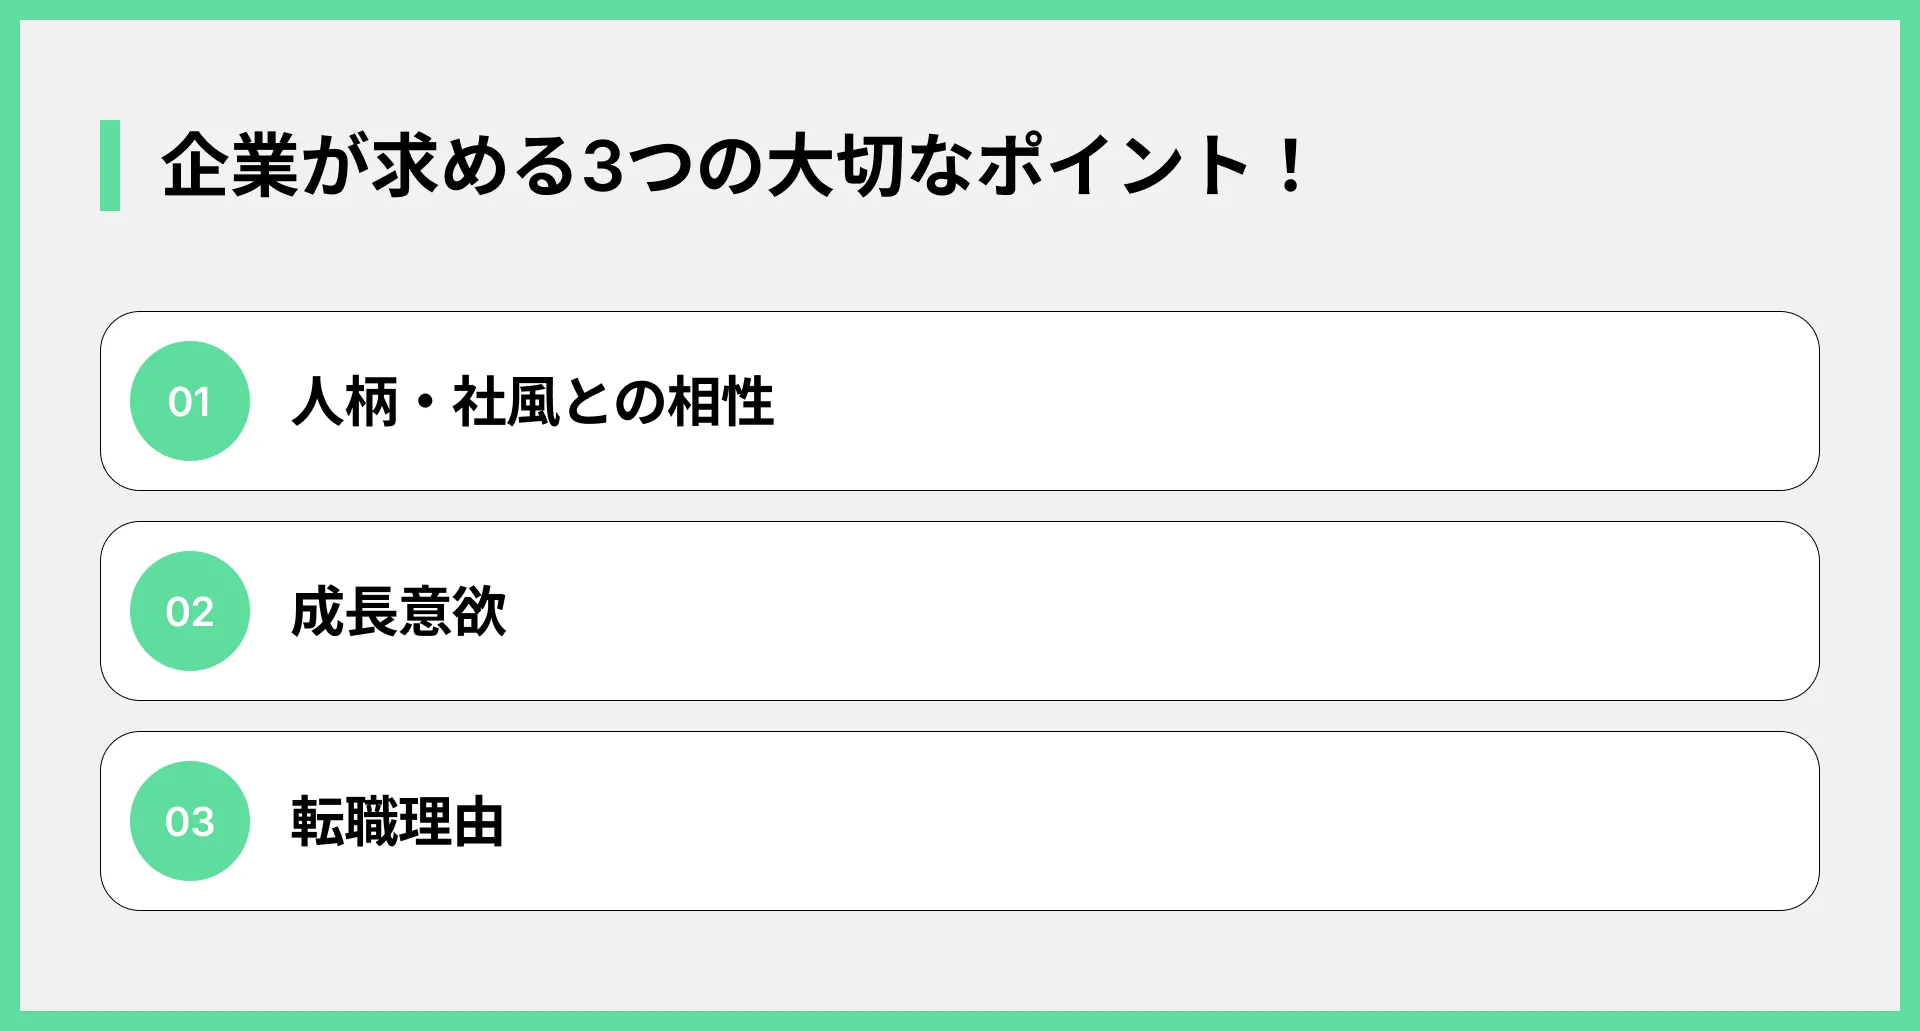Click the middle dot in 人柄・社風との相性
Screen dimensions: 1920x1031
pyautogui.click(x=425, y=402)
